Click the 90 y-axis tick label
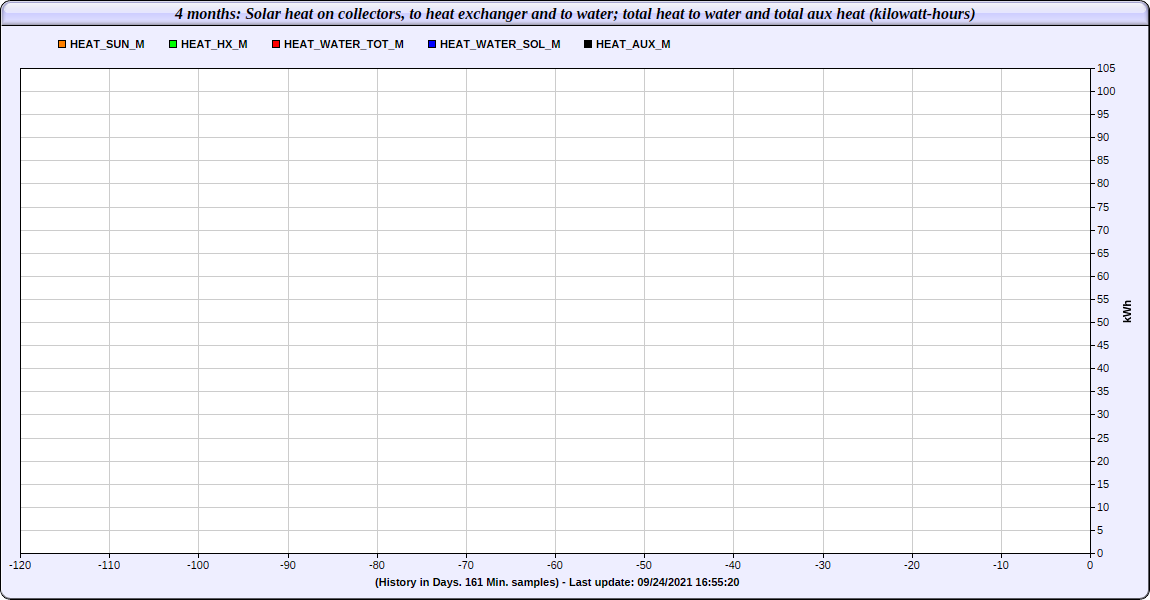This screenshot has height=600, width=1150. [1103, 137]
